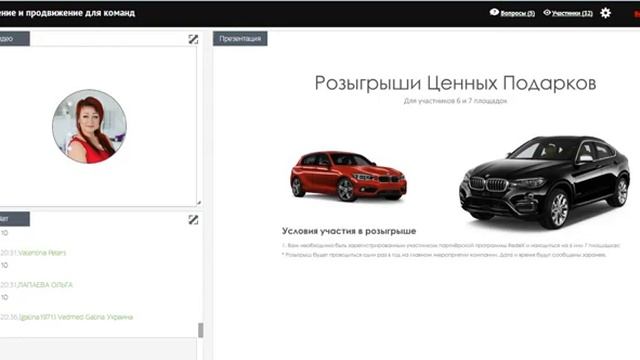Click the red BMW hatchback image
640x360 pixels.
(348, 176)
